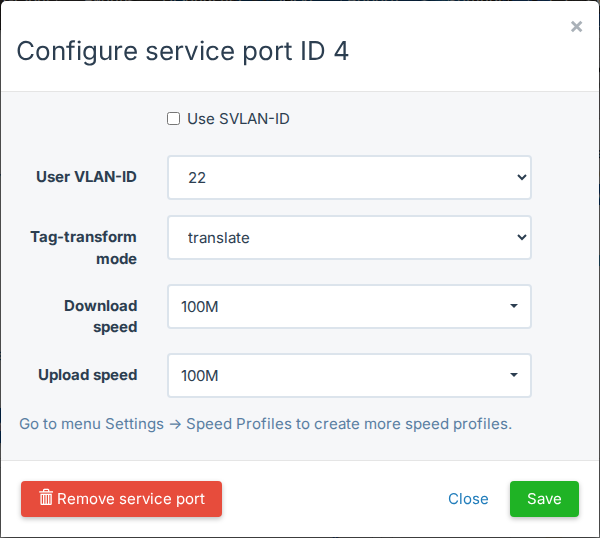Enable the Use SVLAN-ID checkbox

pos(173,119)
